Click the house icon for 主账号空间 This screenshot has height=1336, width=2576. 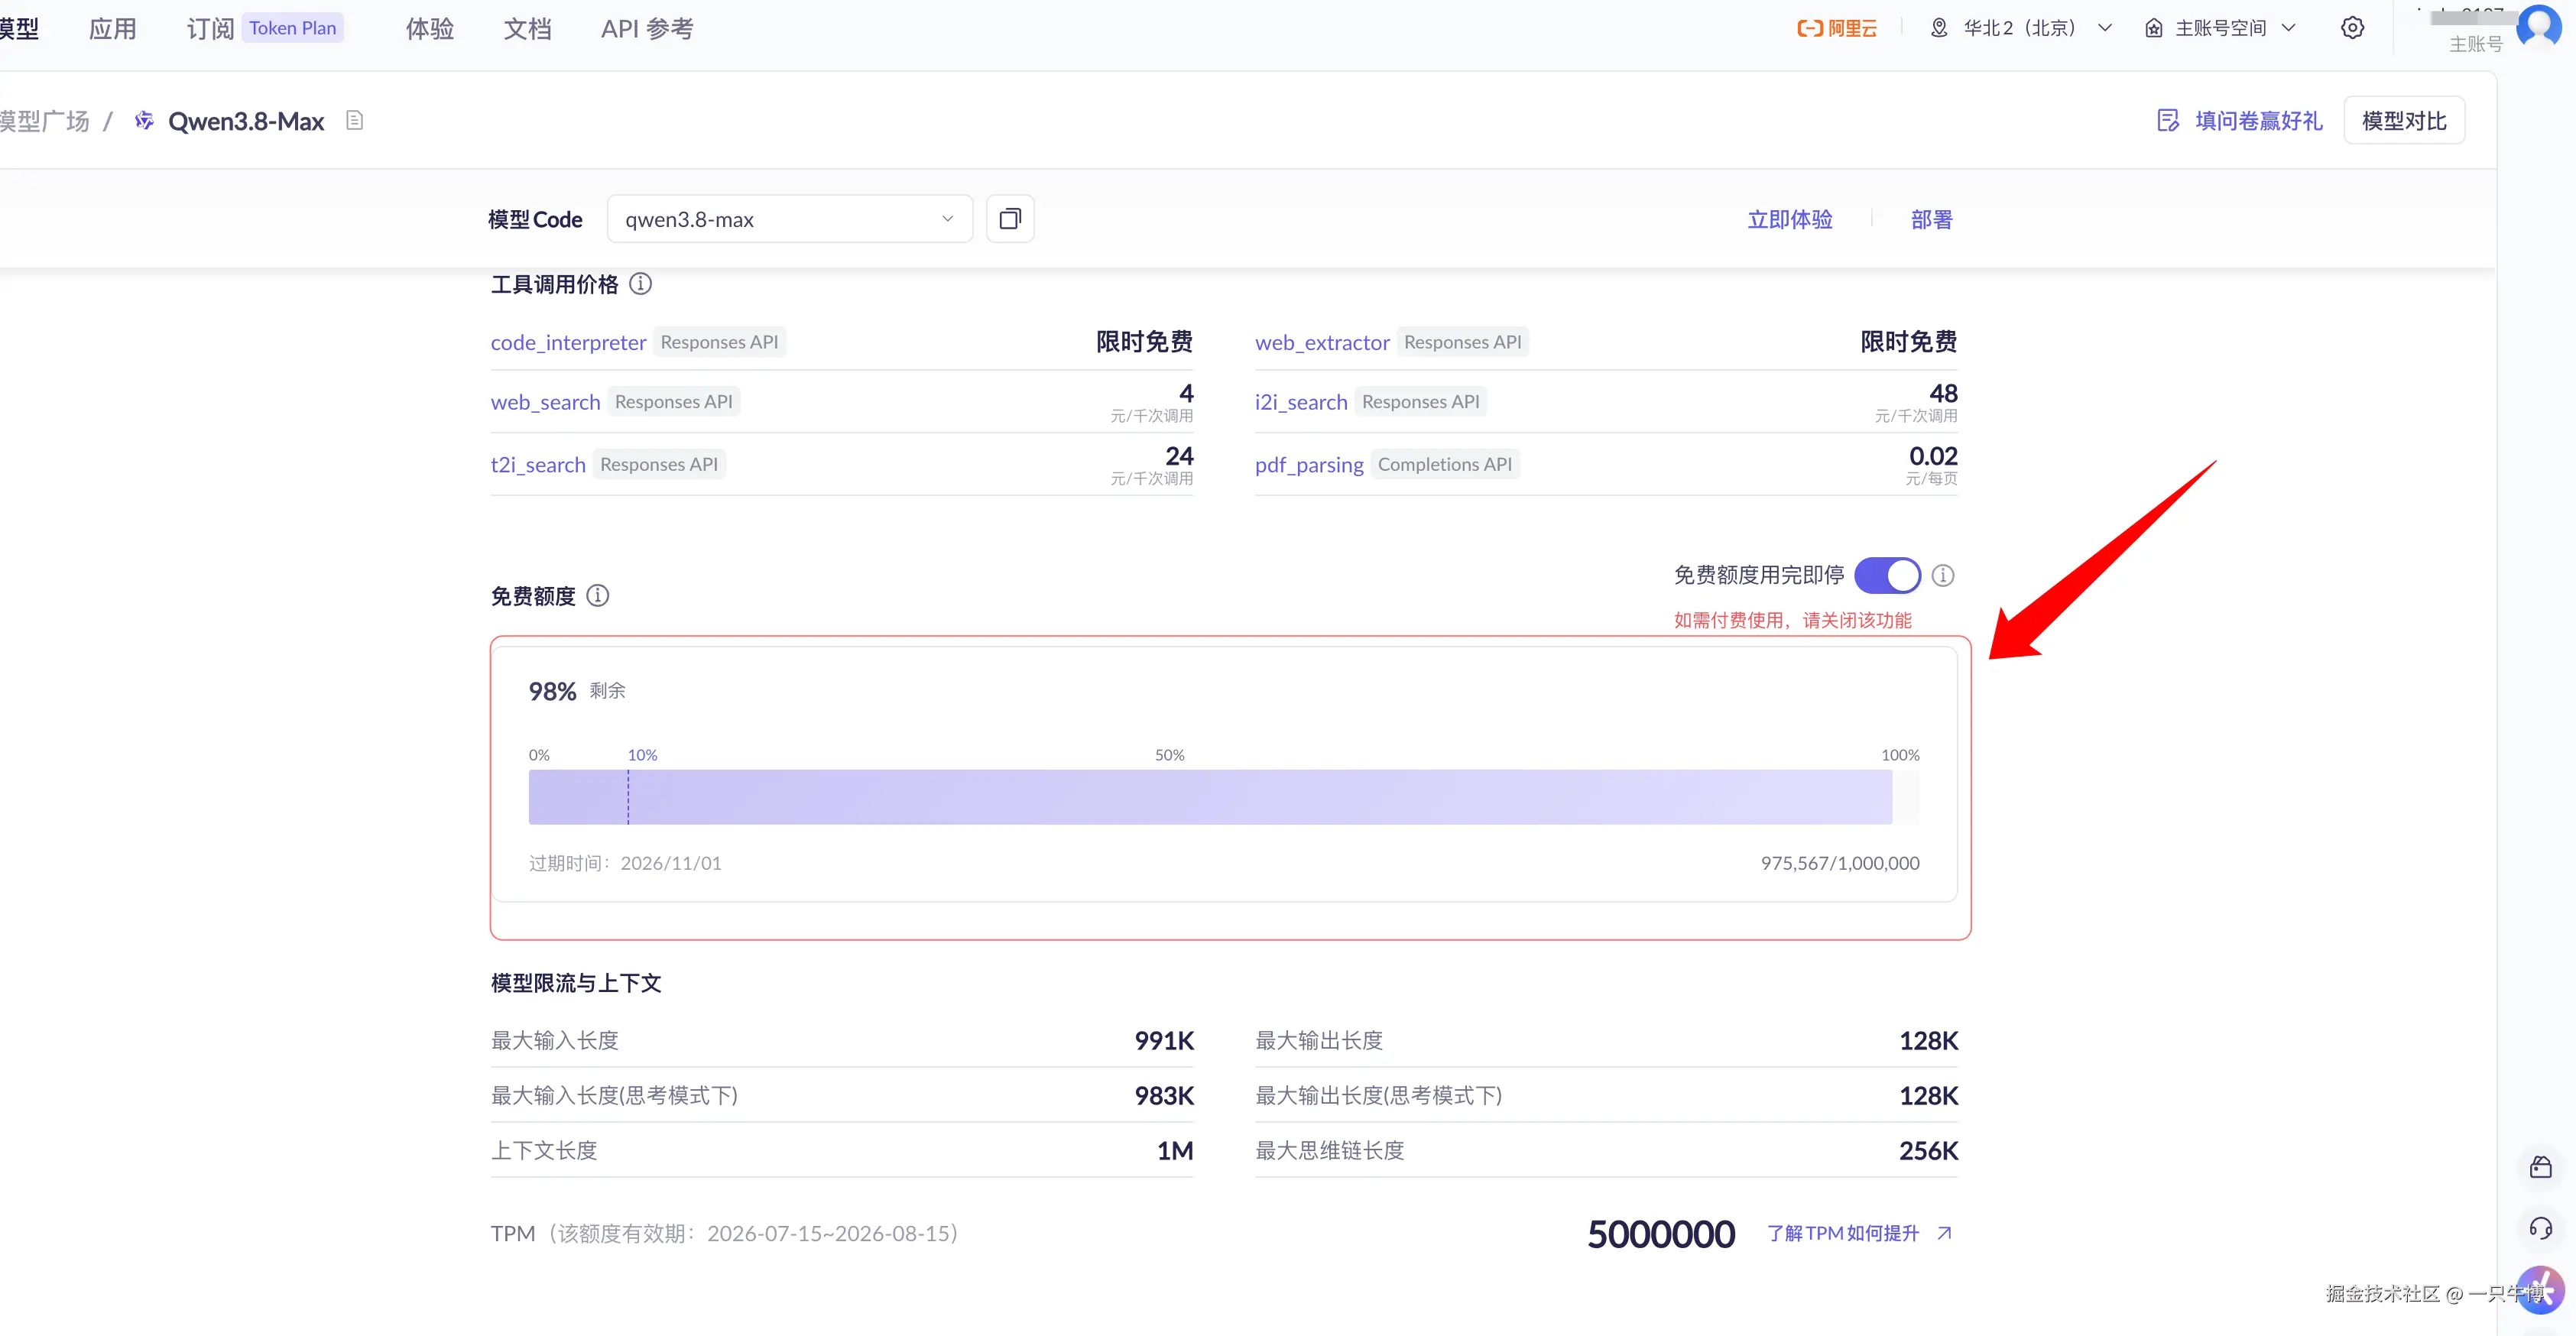pyautogui.click(x=2154, y=28)
